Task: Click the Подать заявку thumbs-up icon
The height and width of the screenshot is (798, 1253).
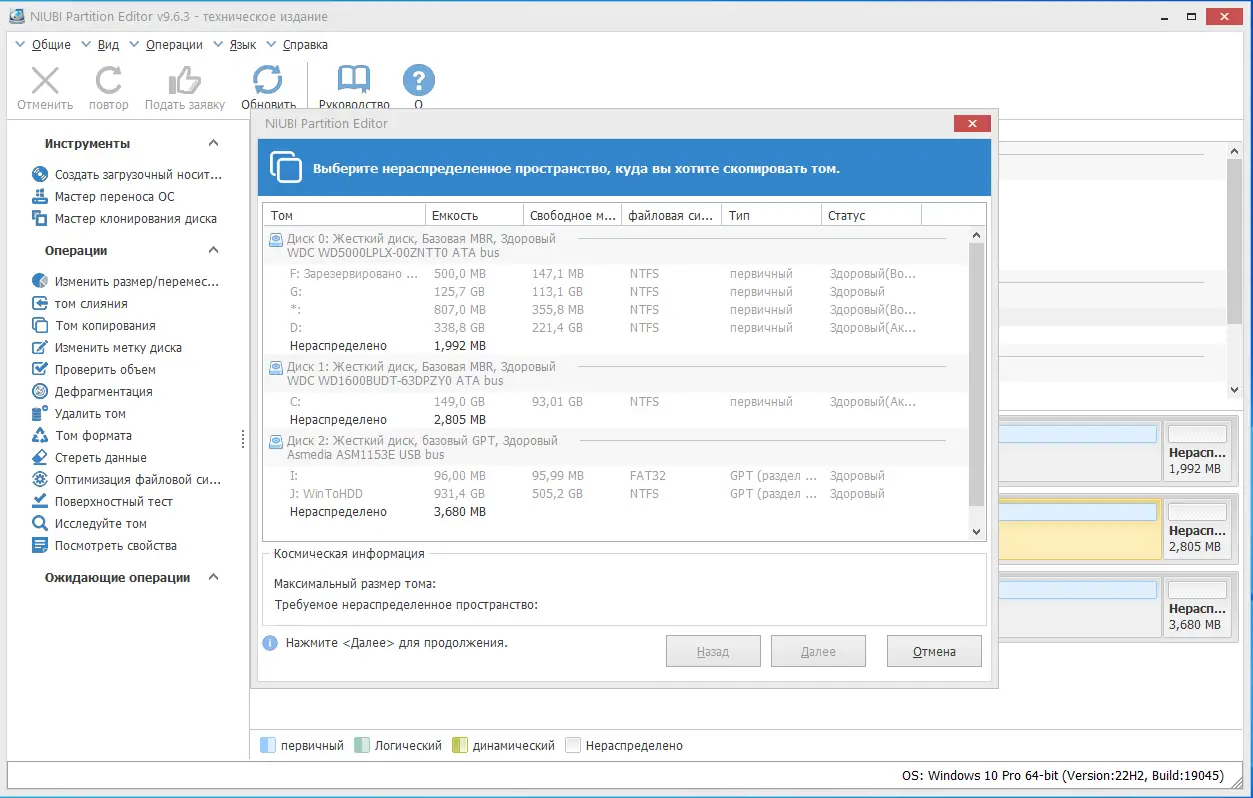Action: pos(185,80)
